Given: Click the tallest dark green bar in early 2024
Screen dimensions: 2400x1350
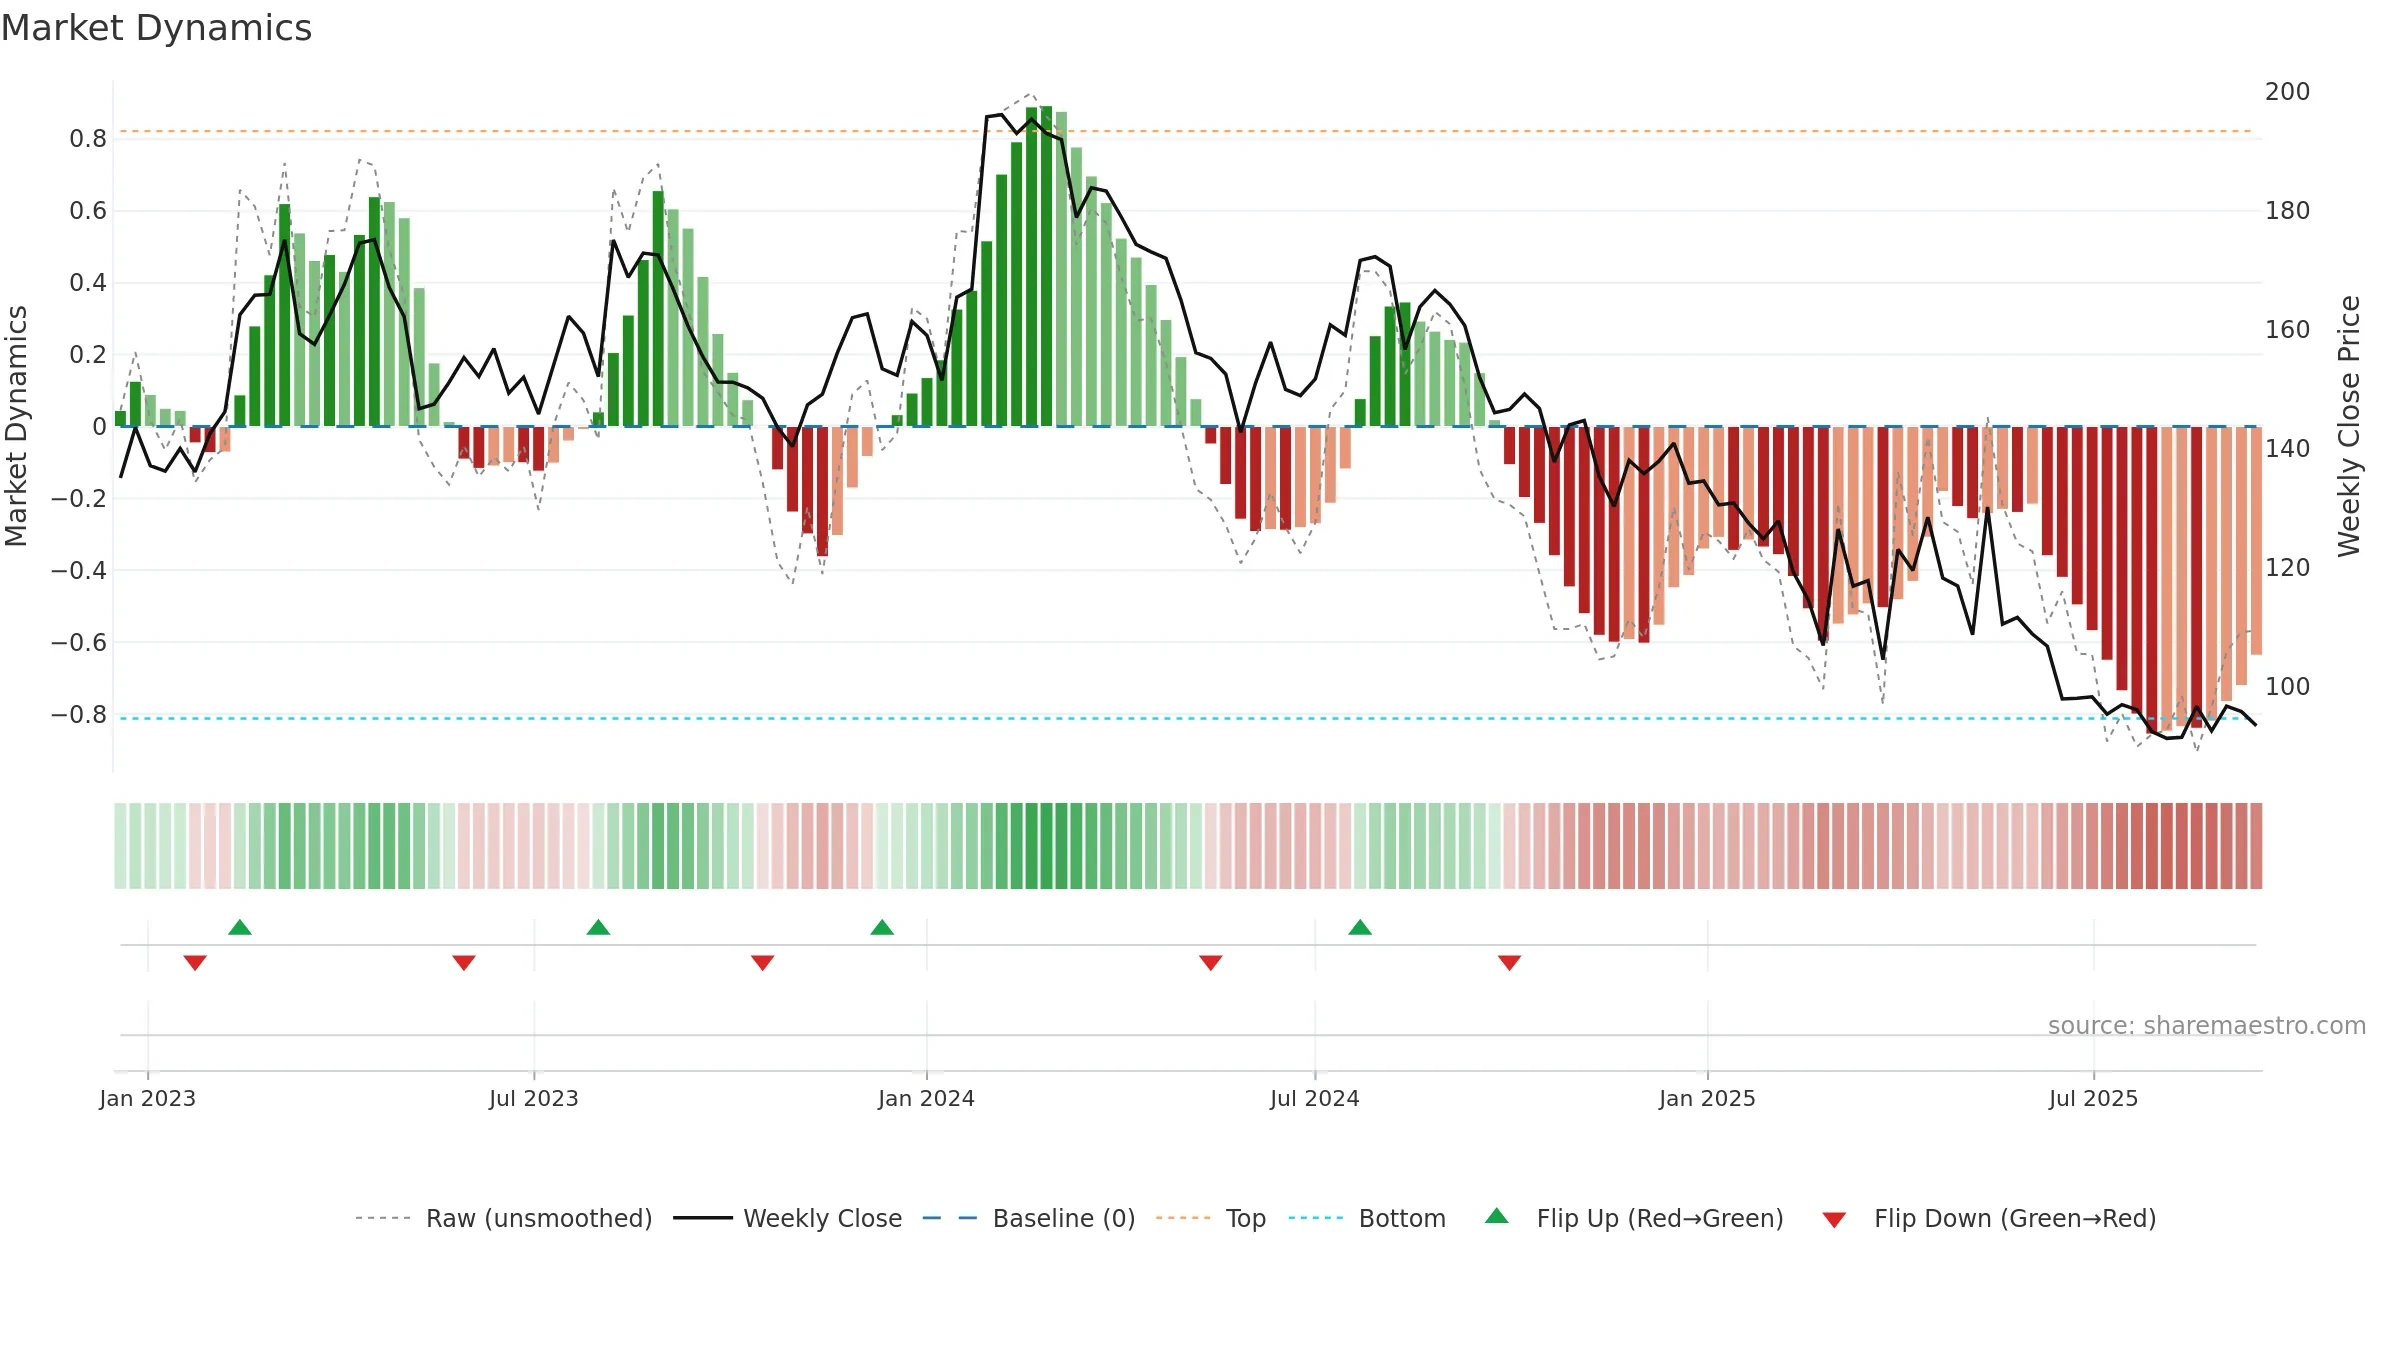Looking at the screenshot, I should 1046,266.
